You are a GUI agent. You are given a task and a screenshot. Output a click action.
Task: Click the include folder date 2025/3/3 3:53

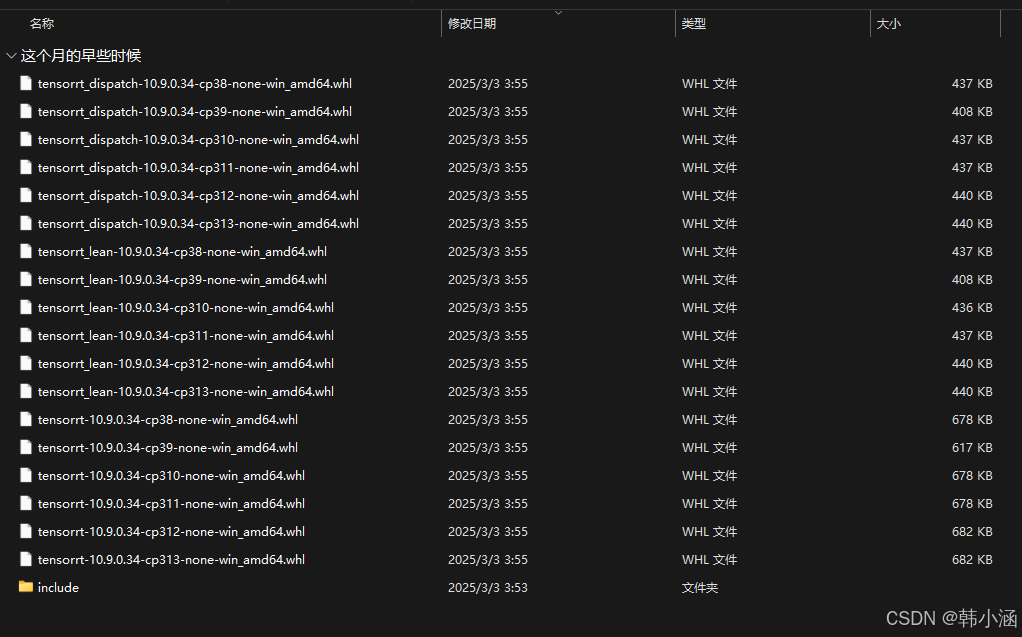[x=488, y=587]
